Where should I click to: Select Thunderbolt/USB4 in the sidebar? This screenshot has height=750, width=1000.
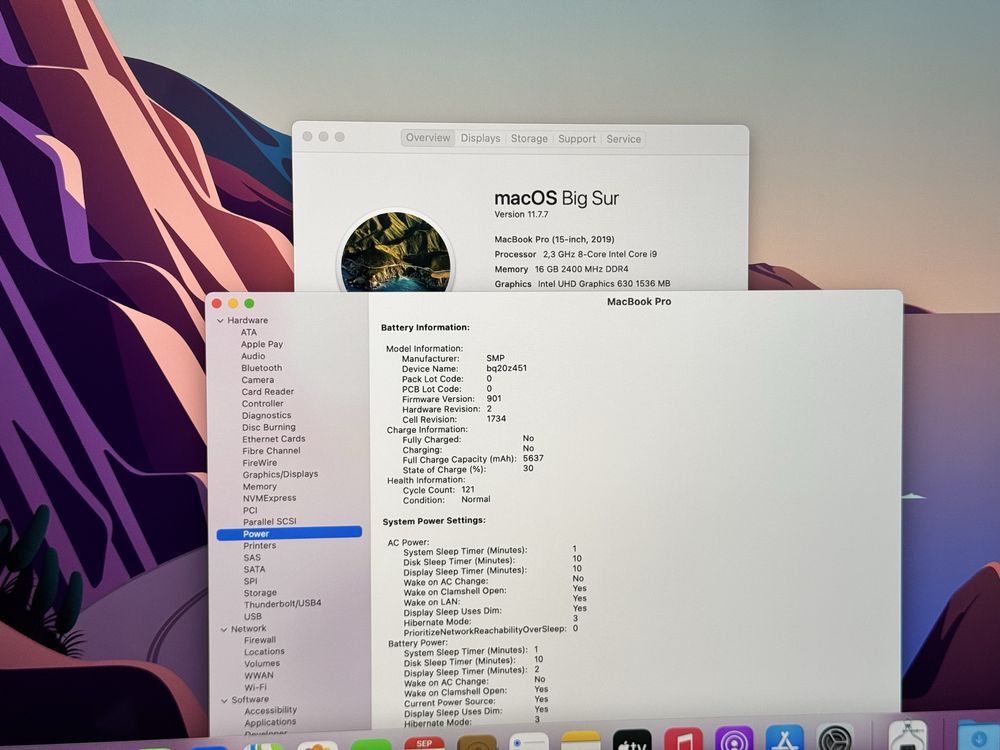pyautogui.click(x=283, y=604)
